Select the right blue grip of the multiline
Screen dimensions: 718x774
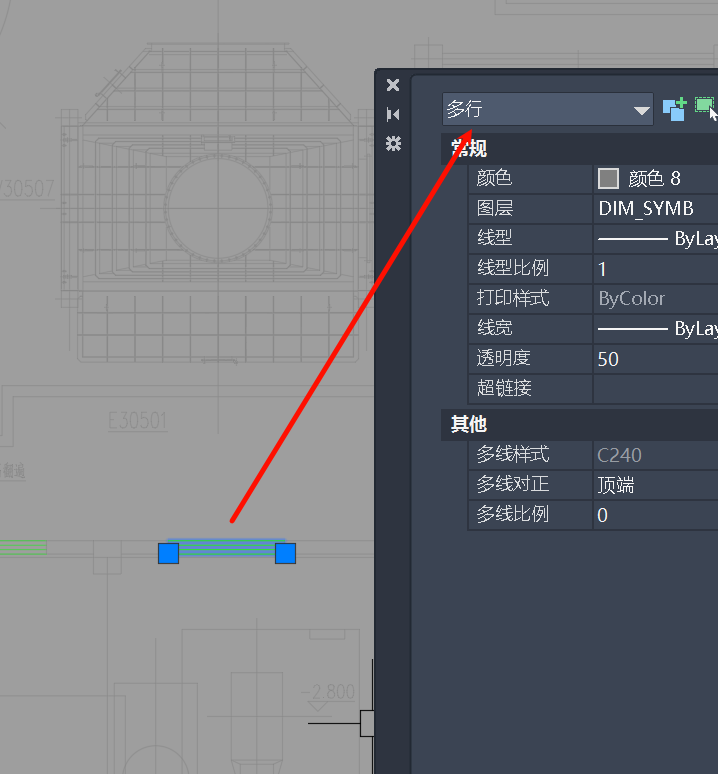click(286, 553)
